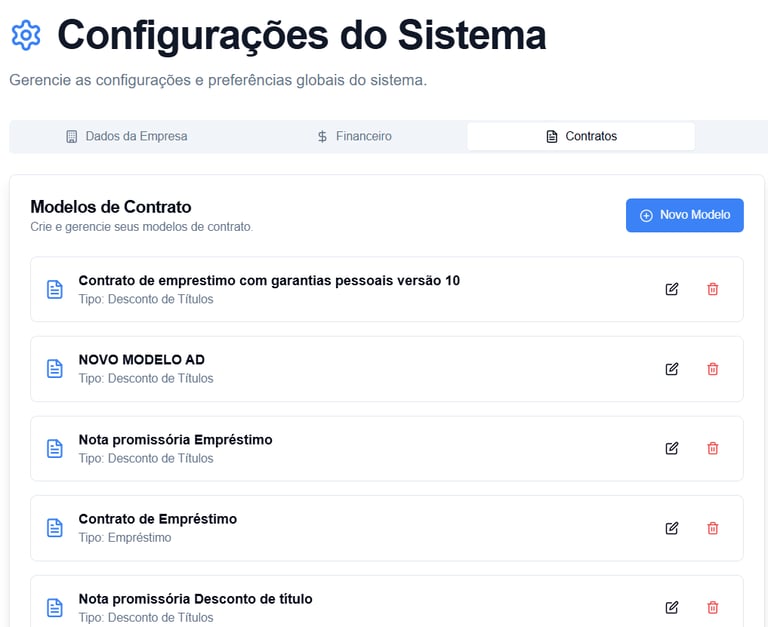Edit the "Contrato de emprestimo com garantias" model
Screen dimensions: 768x627
click(x=672, y=289)
